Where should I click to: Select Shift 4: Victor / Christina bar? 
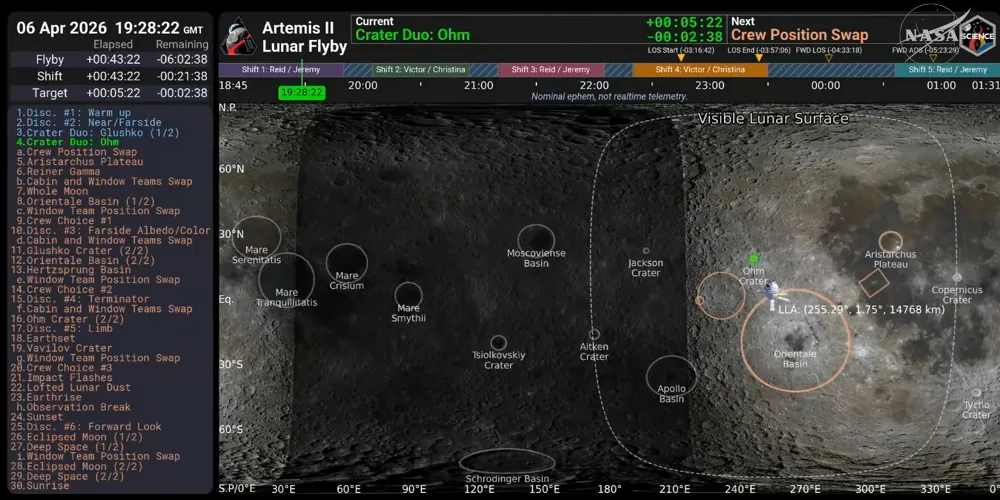point(700,70)
